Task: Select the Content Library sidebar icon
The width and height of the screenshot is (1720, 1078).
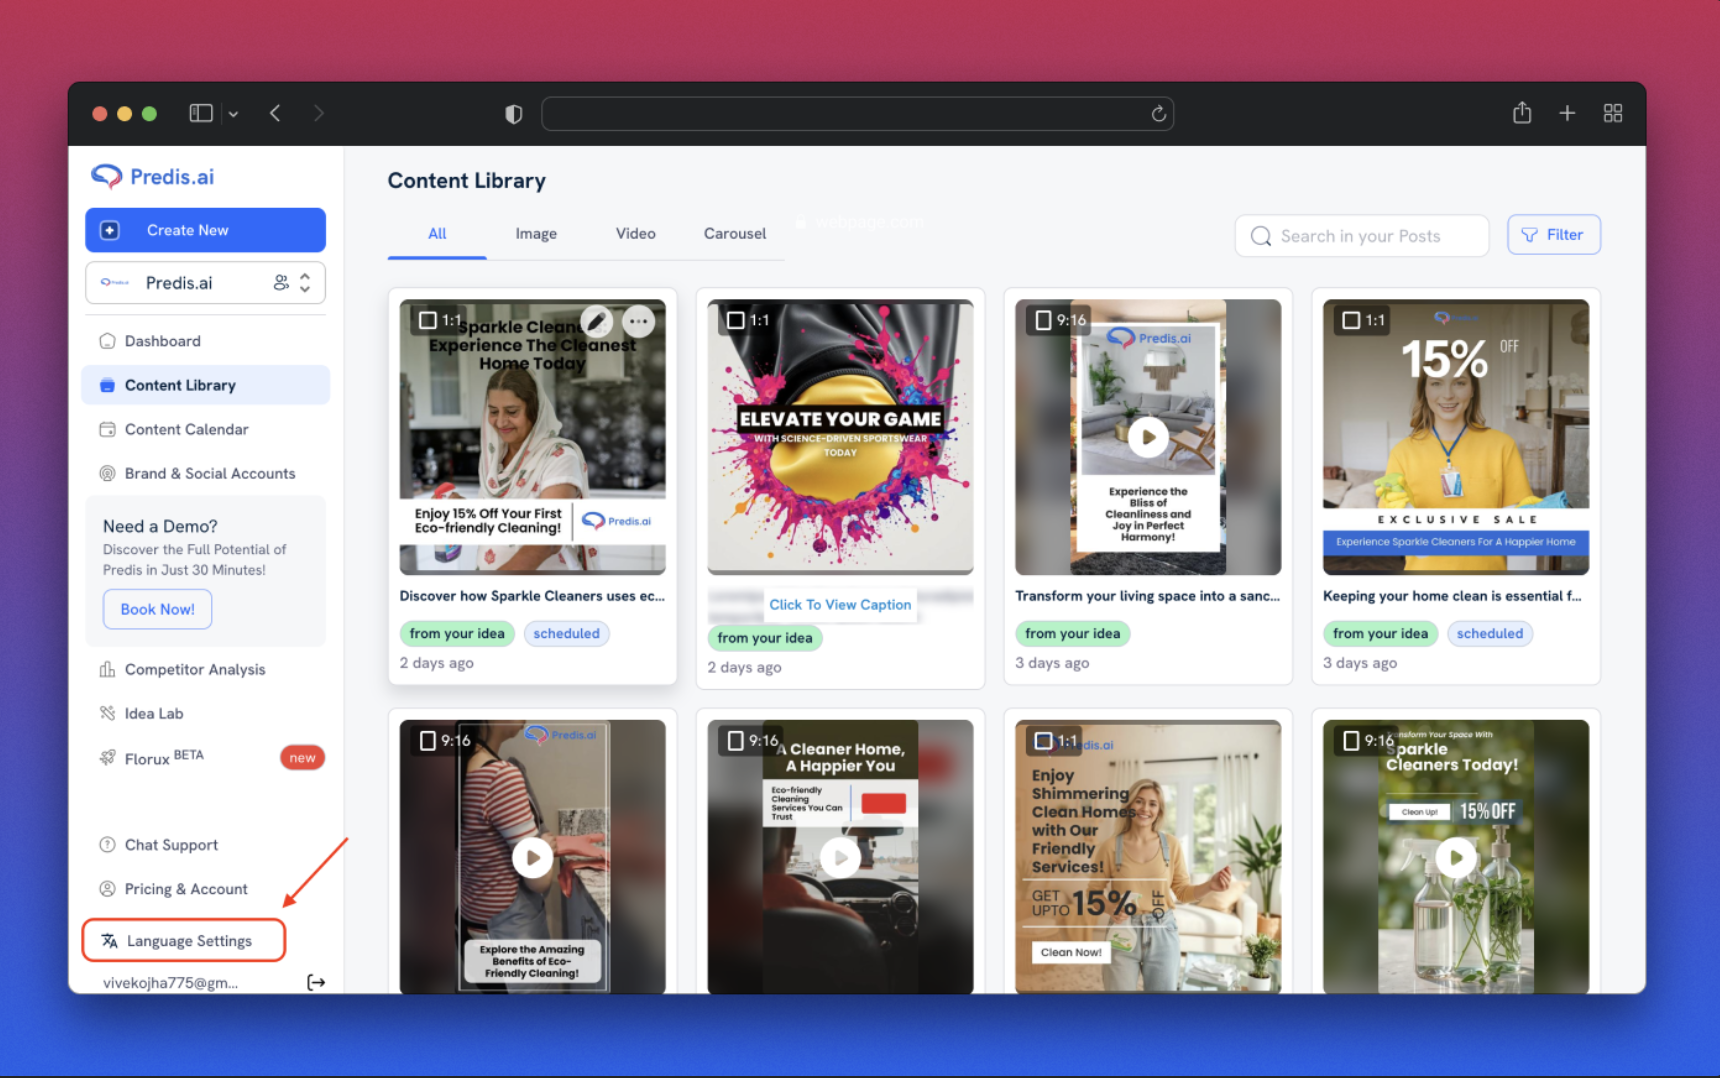Action: pyautogui.click(x=107, y=385)
